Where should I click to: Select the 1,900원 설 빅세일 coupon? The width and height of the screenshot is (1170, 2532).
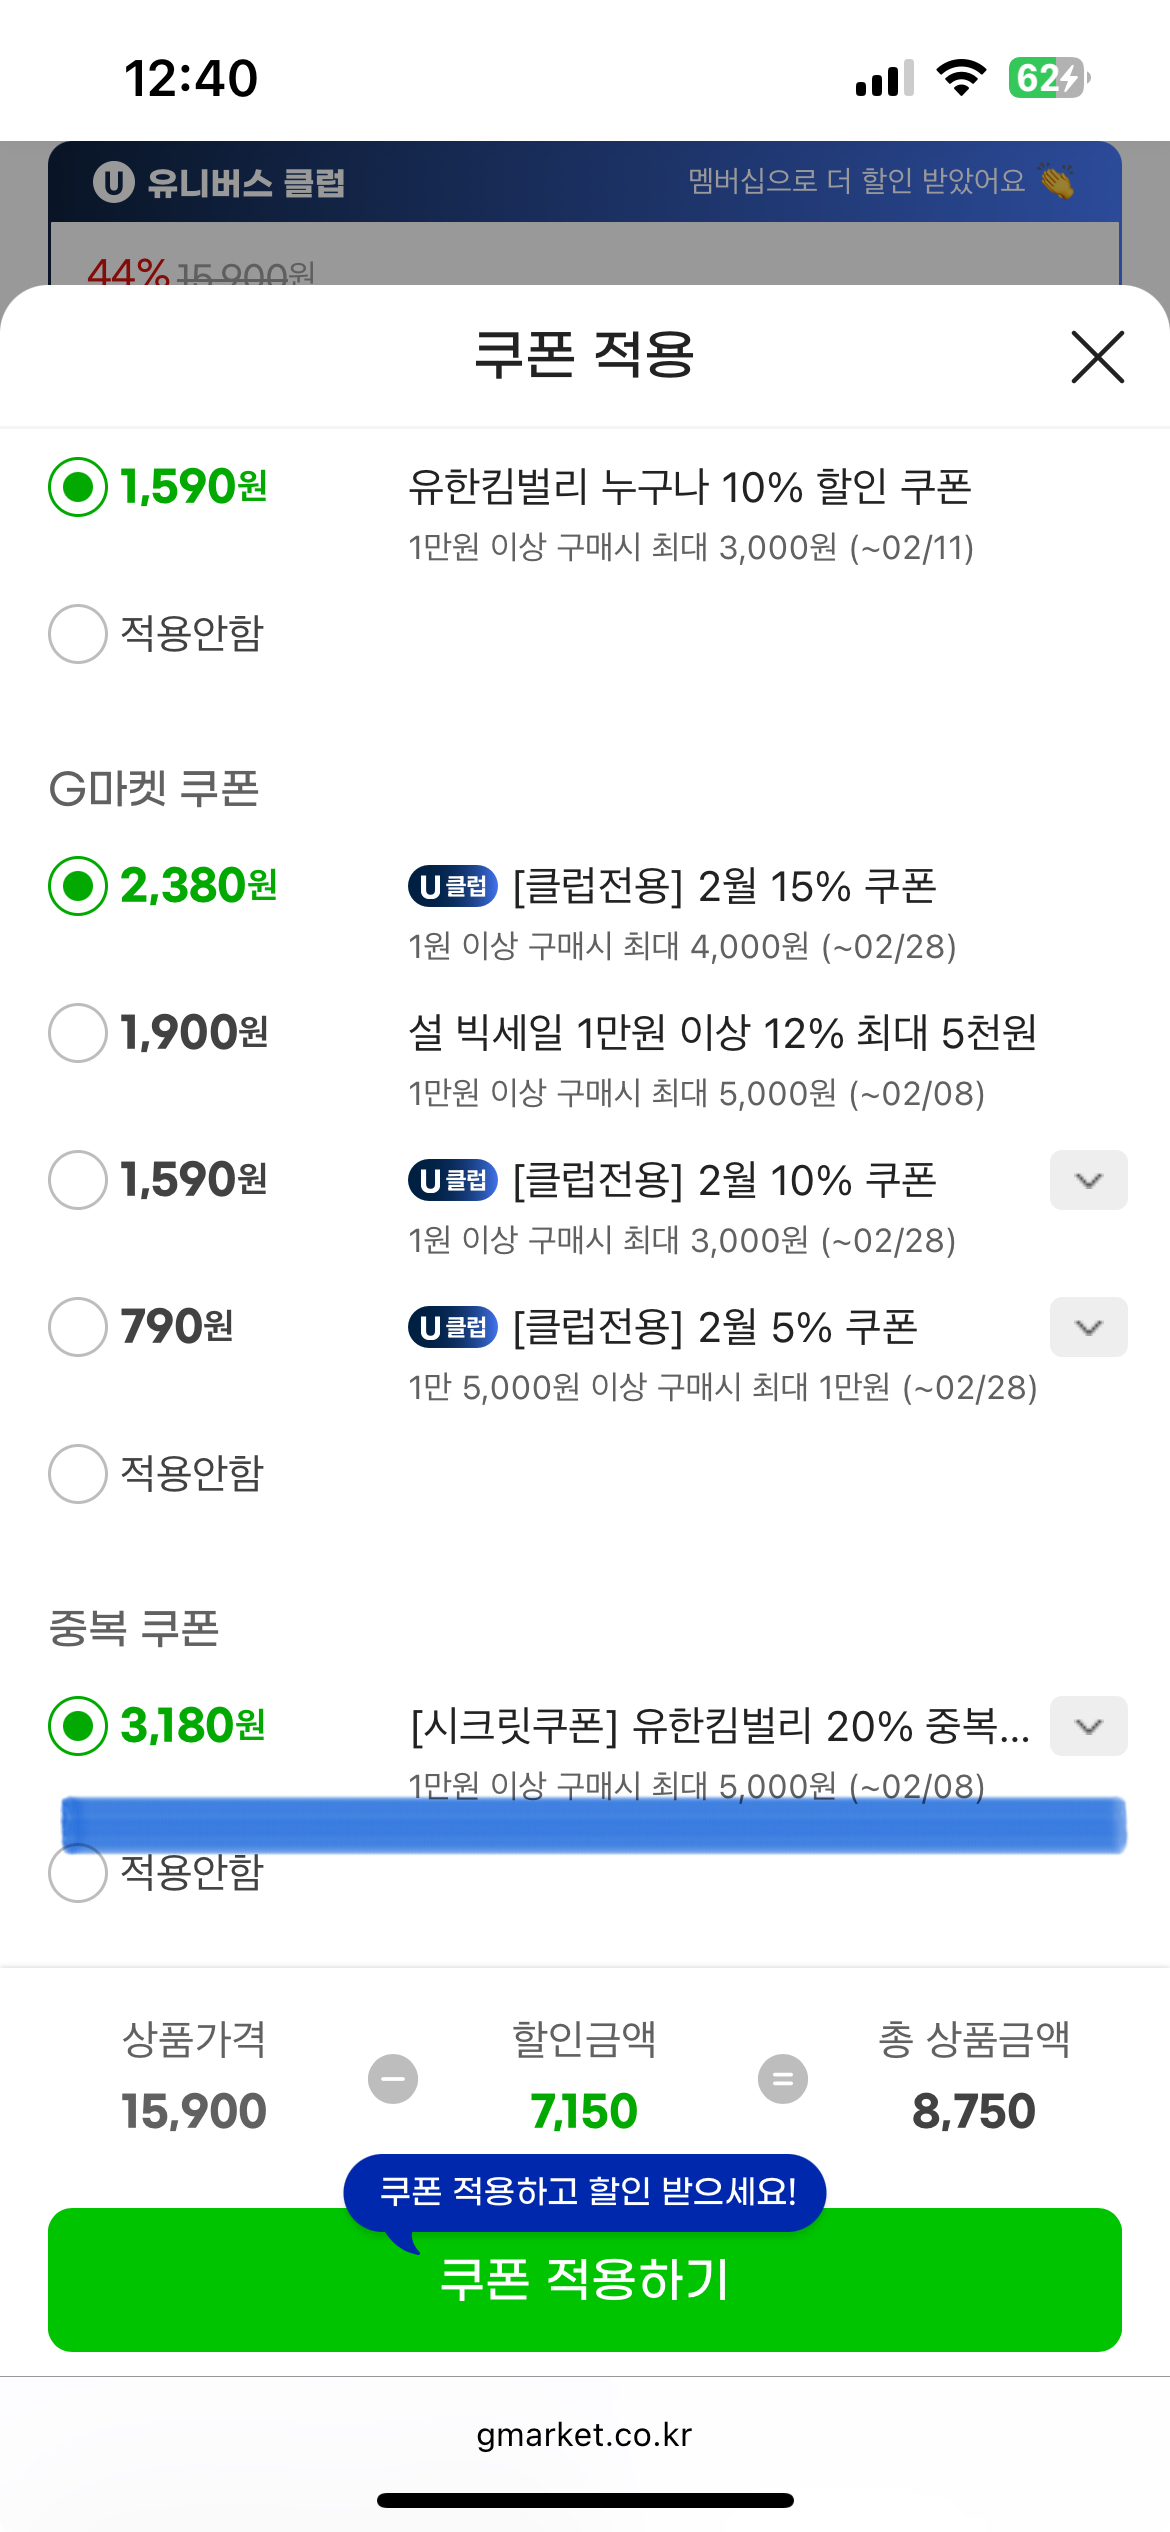[78, 1033]
